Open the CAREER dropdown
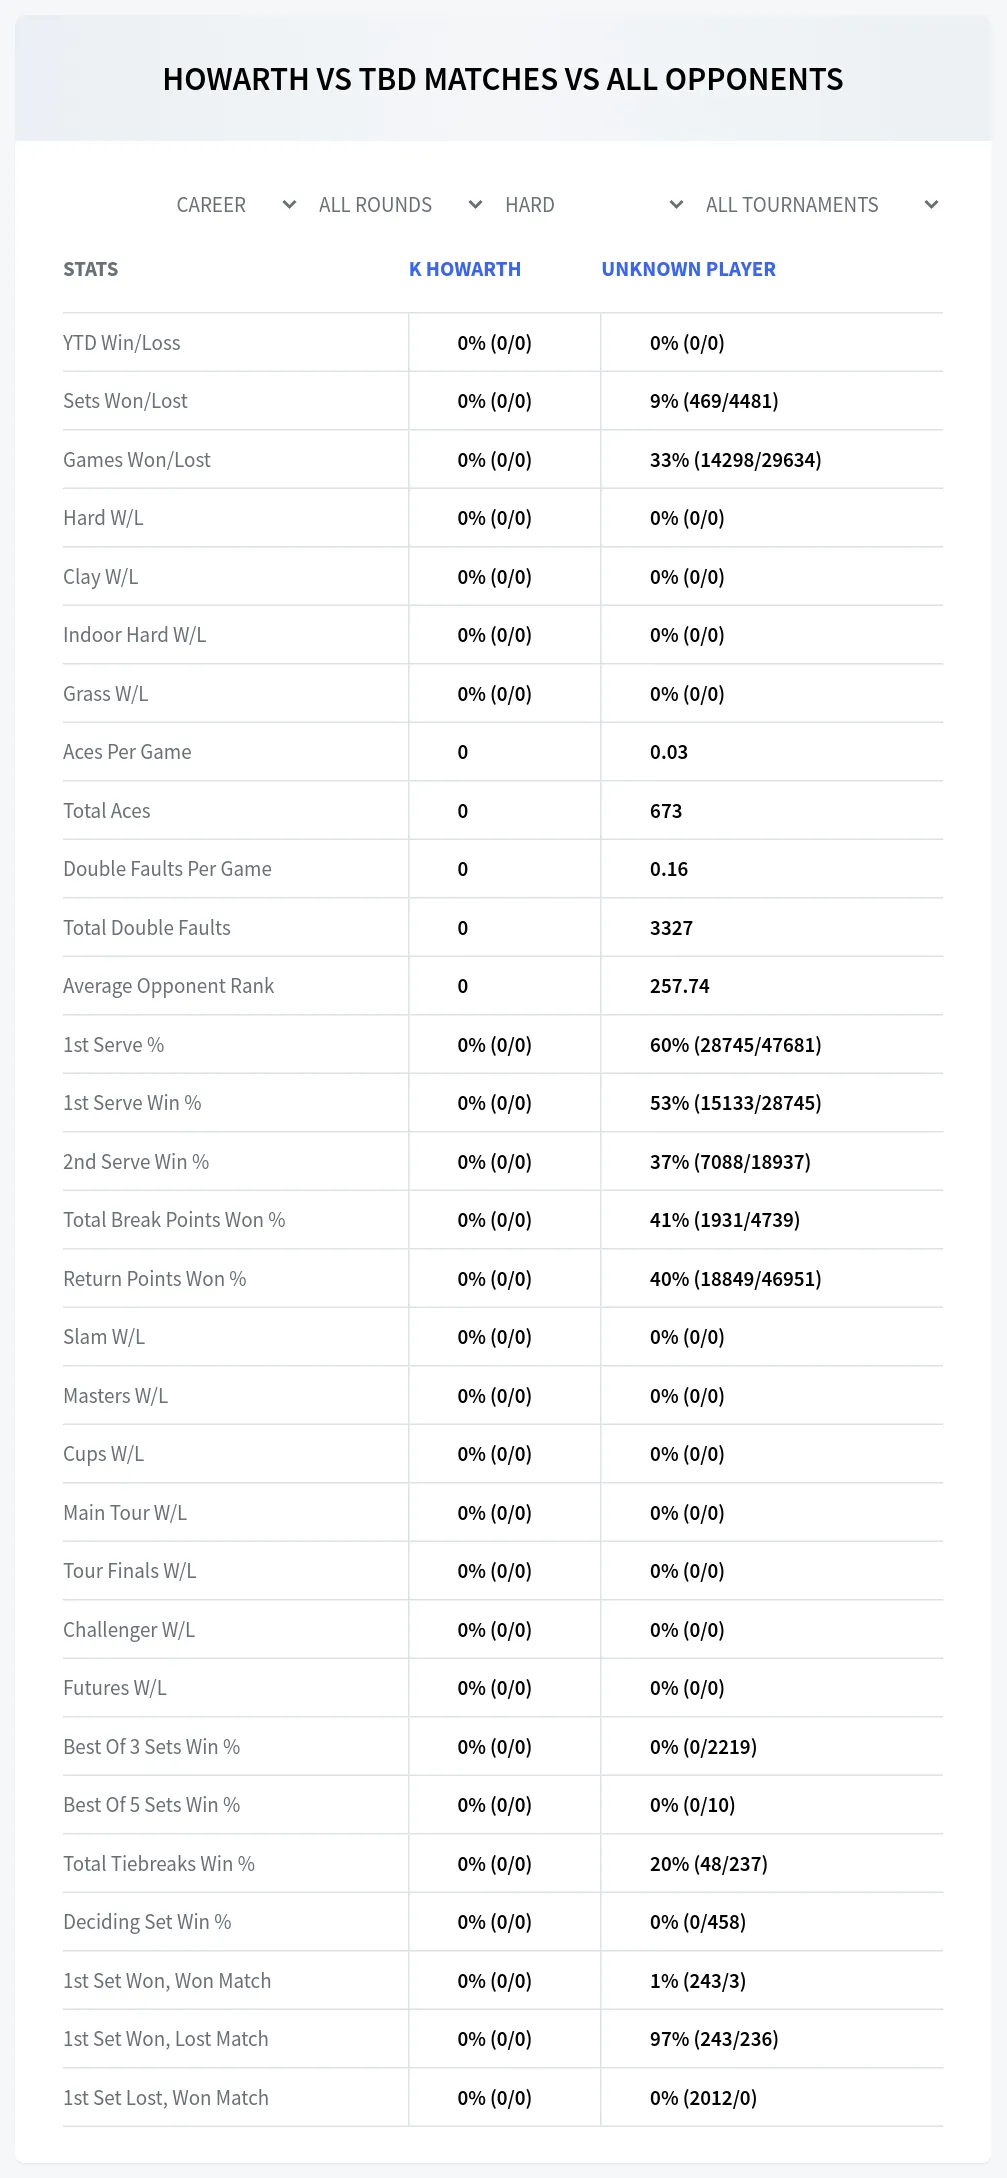The width and height of the screenshot is (1007, 2178). point(236,205)
